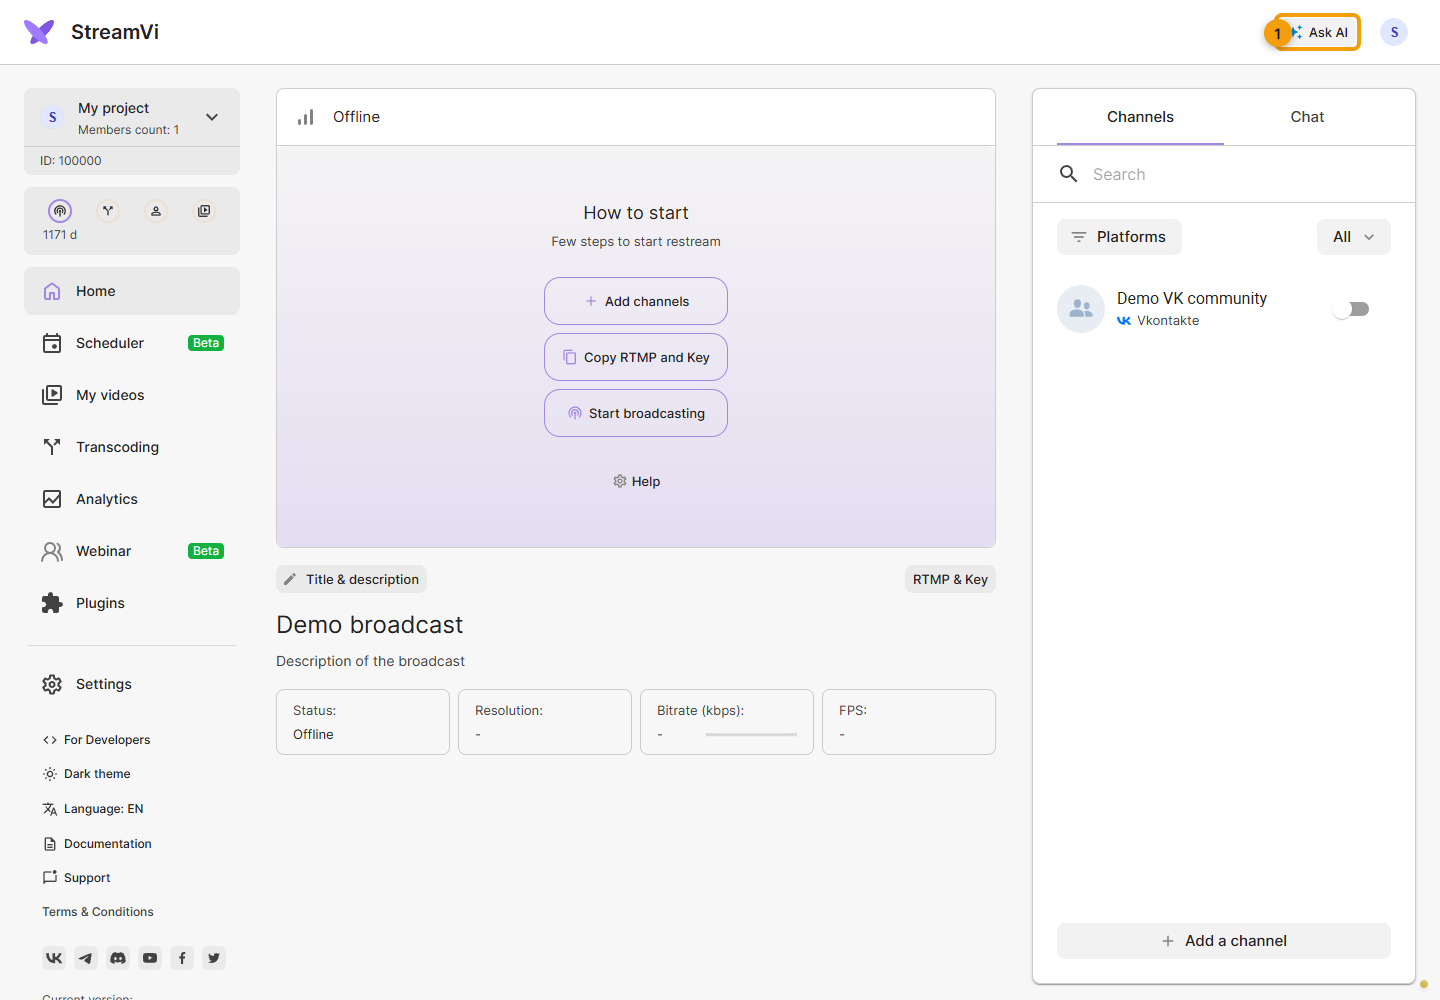The image size is (1440, 1000).
Task: Click the Facebook social icon
Action: coord(182,958)
